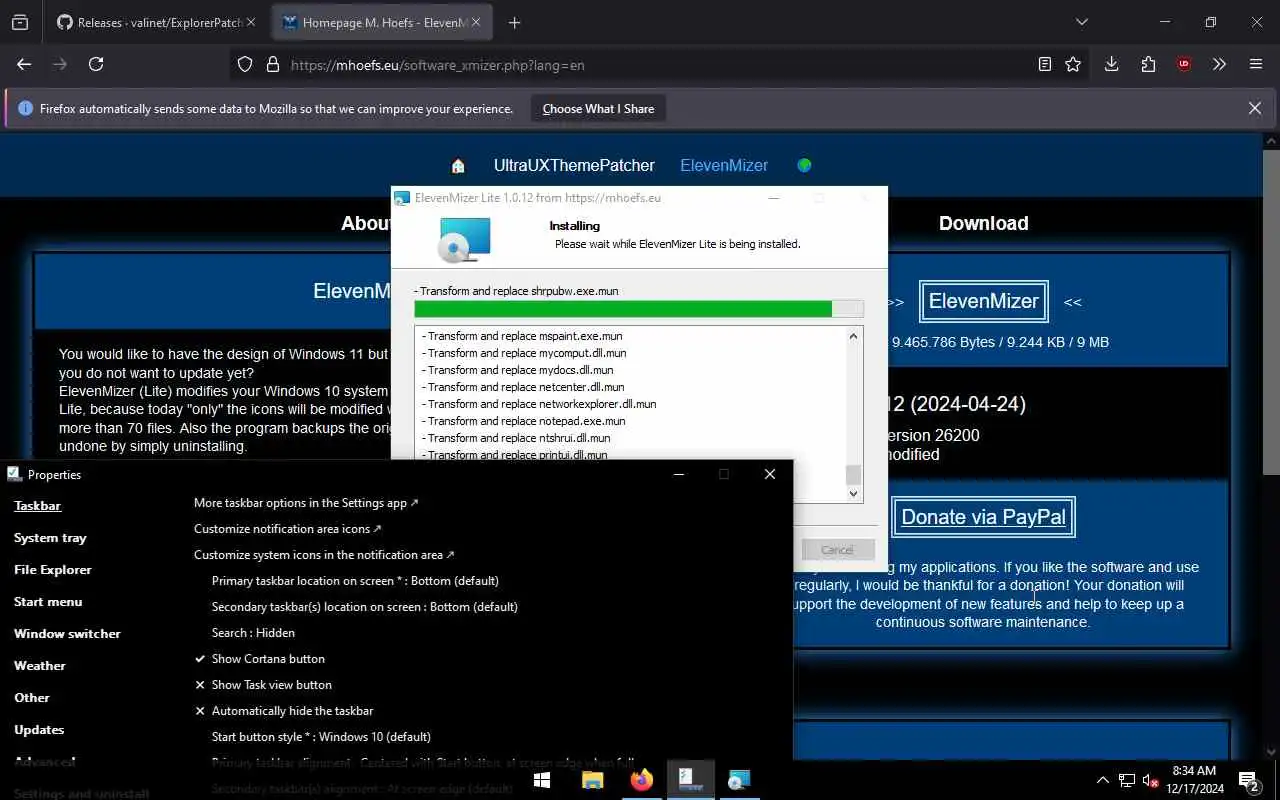Open UltraUXThemePatcher page in site navigation
This screenshot has height=800, width=1280.
(x=574, y=165)
